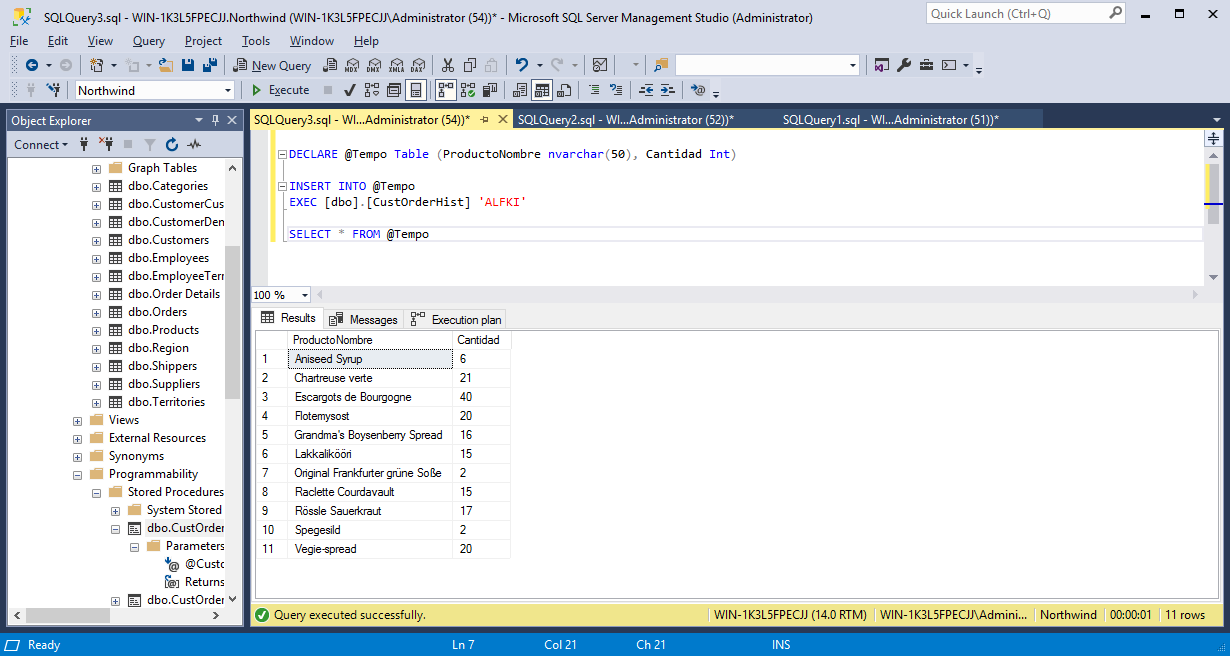Click the XMLA query icon
The image size is (1230, 656).
[x=396, y=65]
